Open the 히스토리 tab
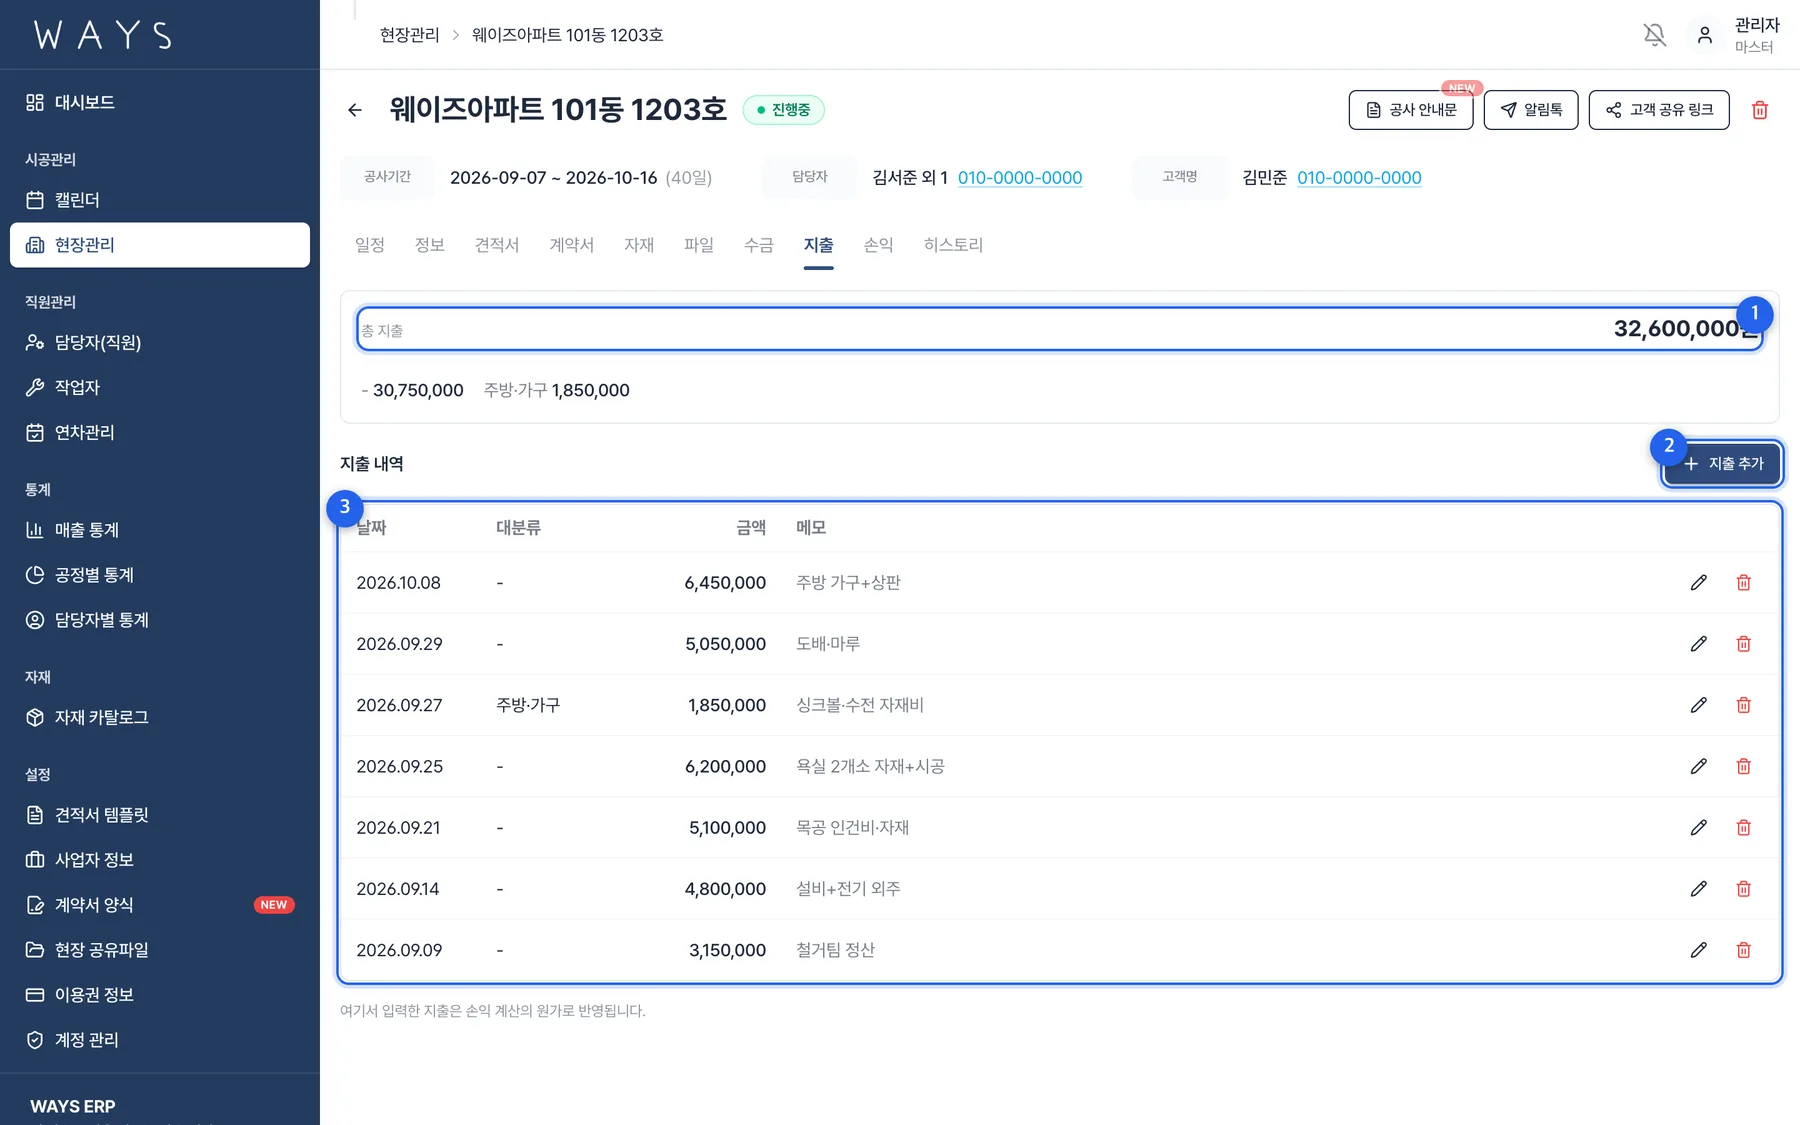This screenshot has width=1800, height=1125. coord(953,245)
